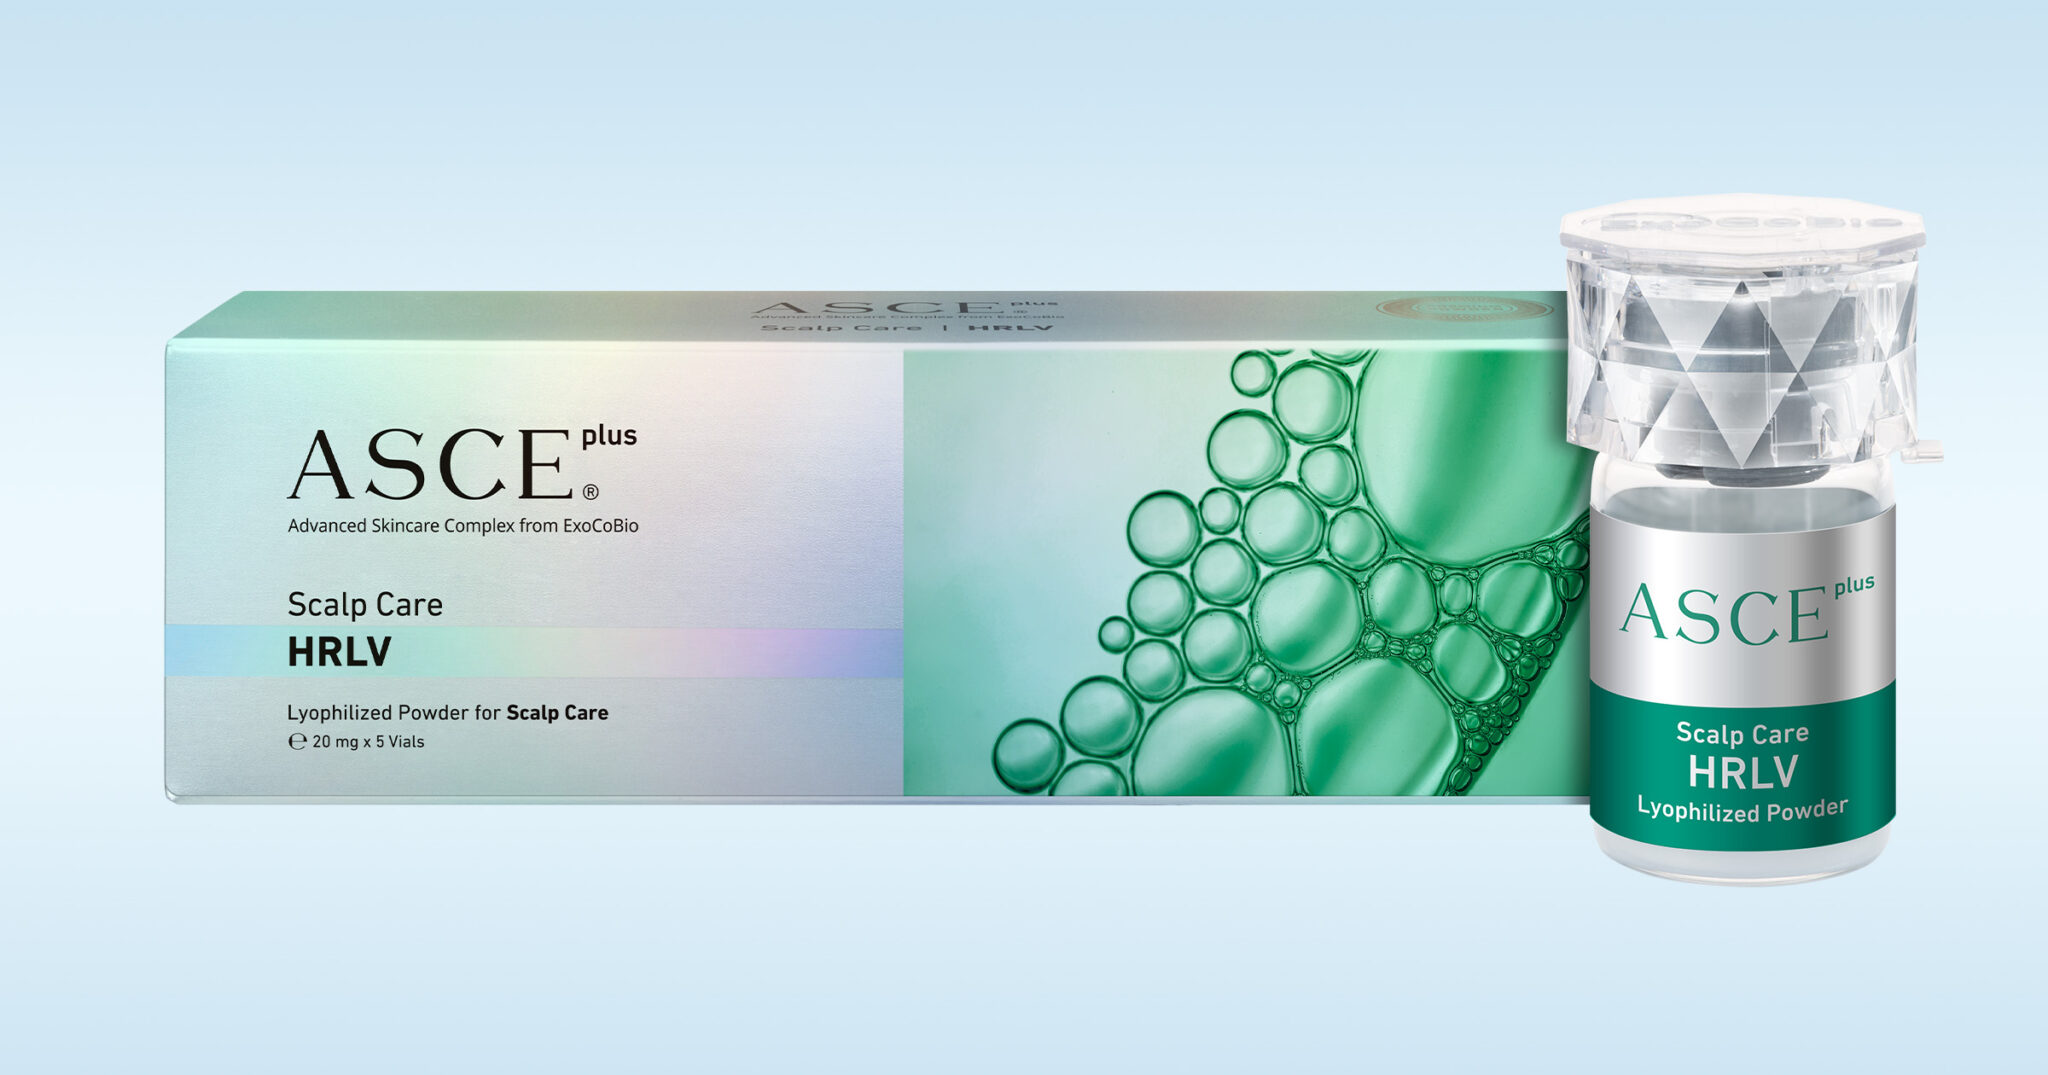The width and height of the screenshot is (2048, 1075).
Task: Click the e-mark estimated sign before 20 mg
Action: point(297,742)
